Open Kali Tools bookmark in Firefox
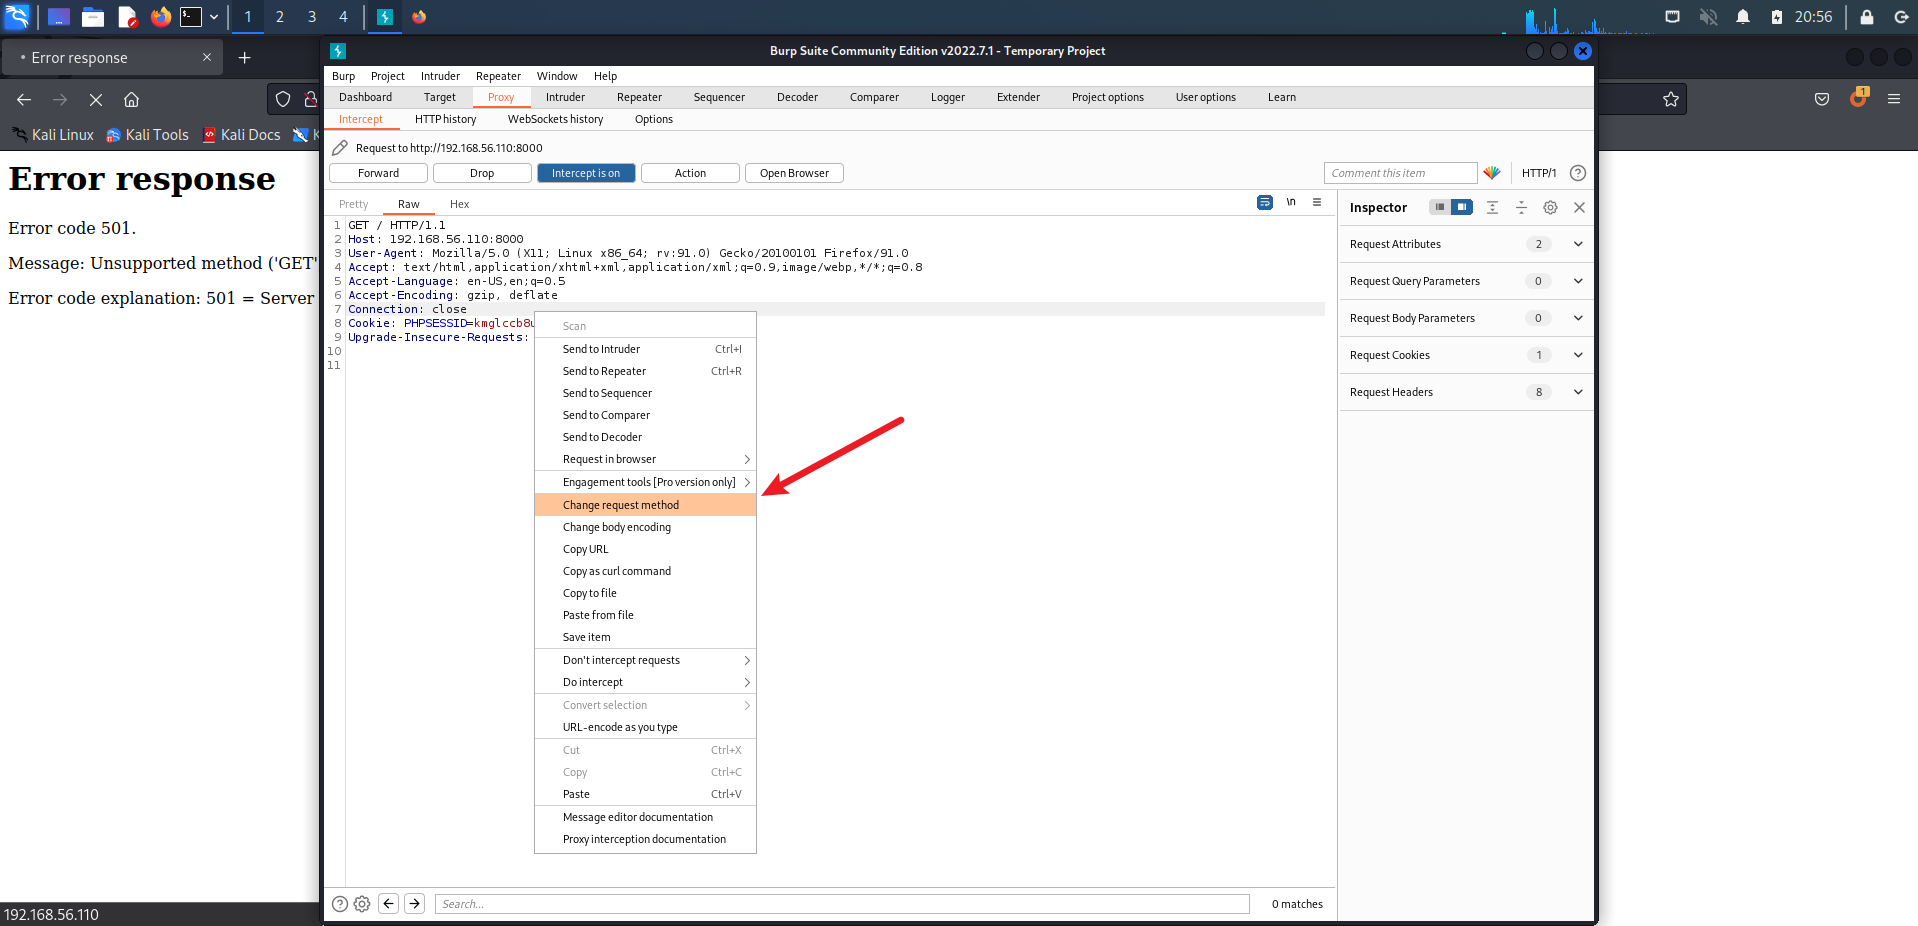Image resolution: width=1918 pixels, height=926 pixels. click(x=147, y=135)
